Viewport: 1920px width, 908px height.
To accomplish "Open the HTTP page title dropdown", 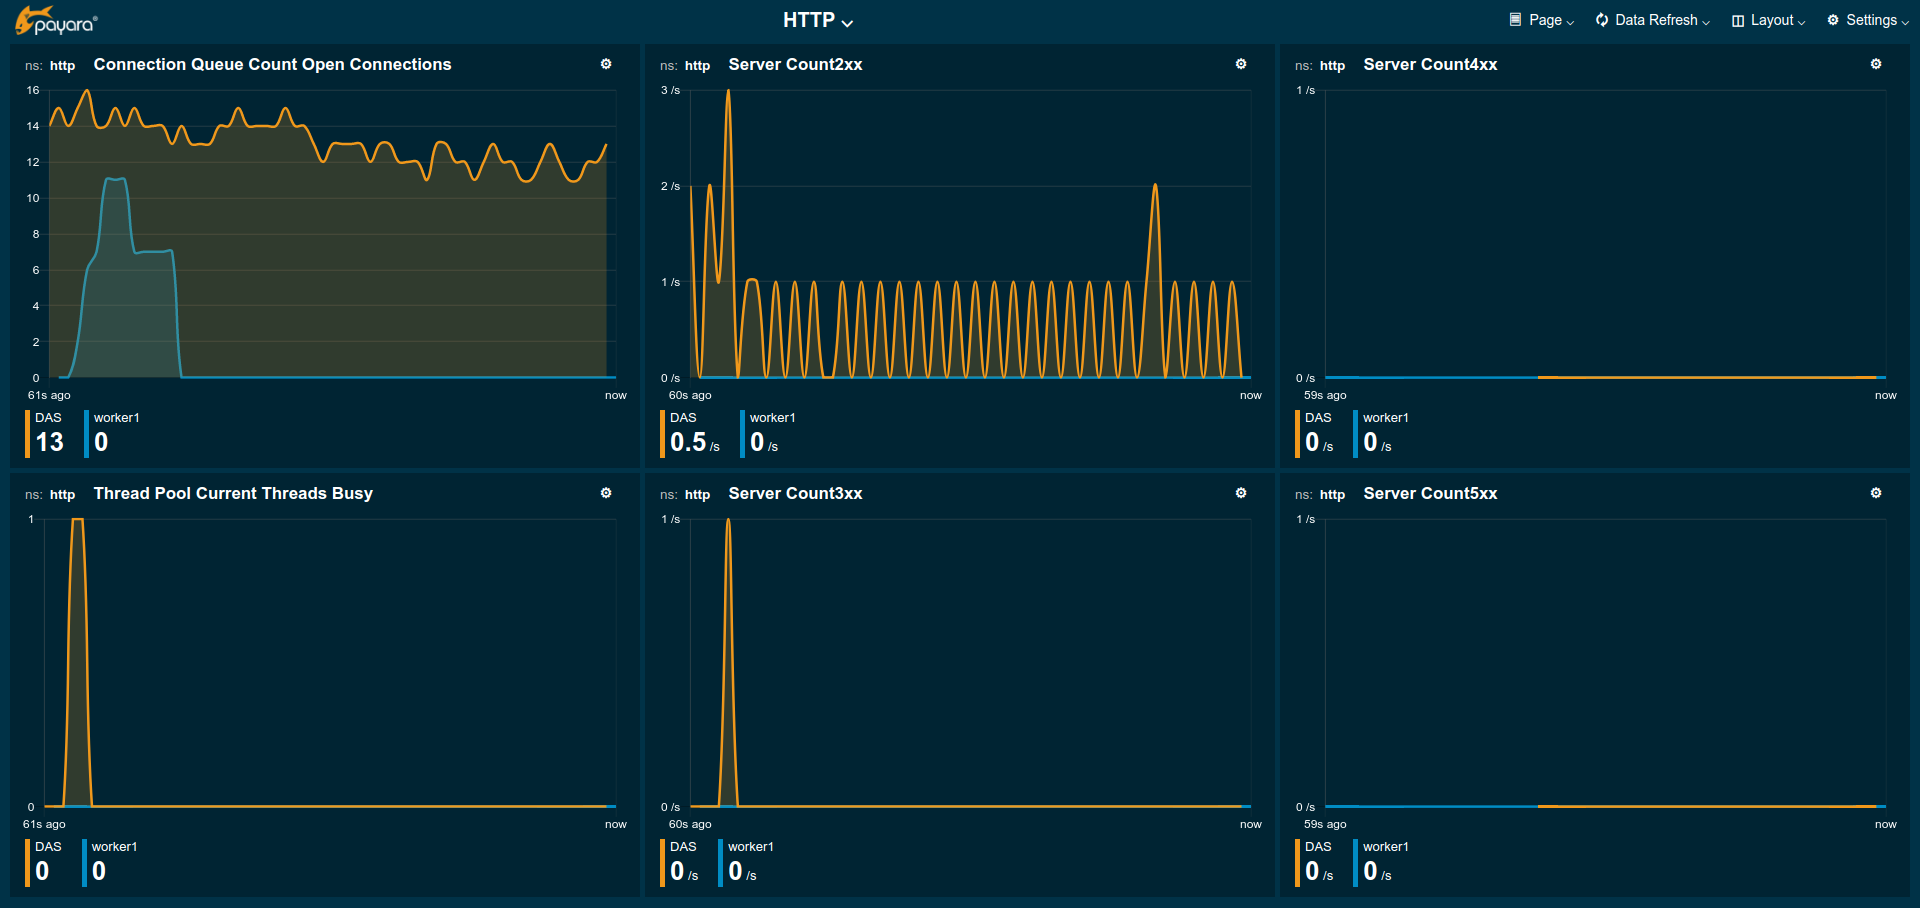I will click(x=818, y=20).
